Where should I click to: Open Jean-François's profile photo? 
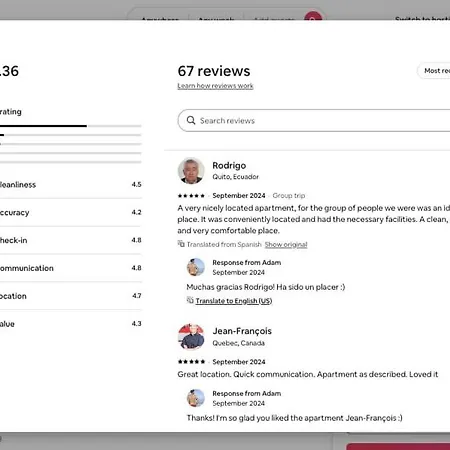pos(191,336)
